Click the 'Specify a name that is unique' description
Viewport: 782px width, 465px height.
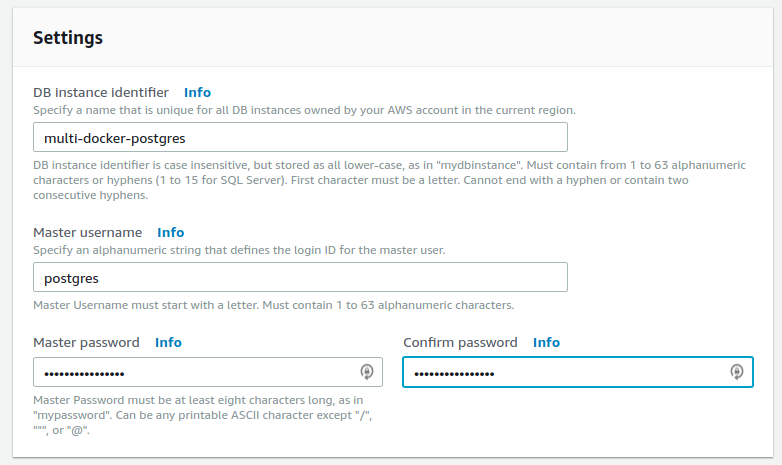tap(304, 110)
